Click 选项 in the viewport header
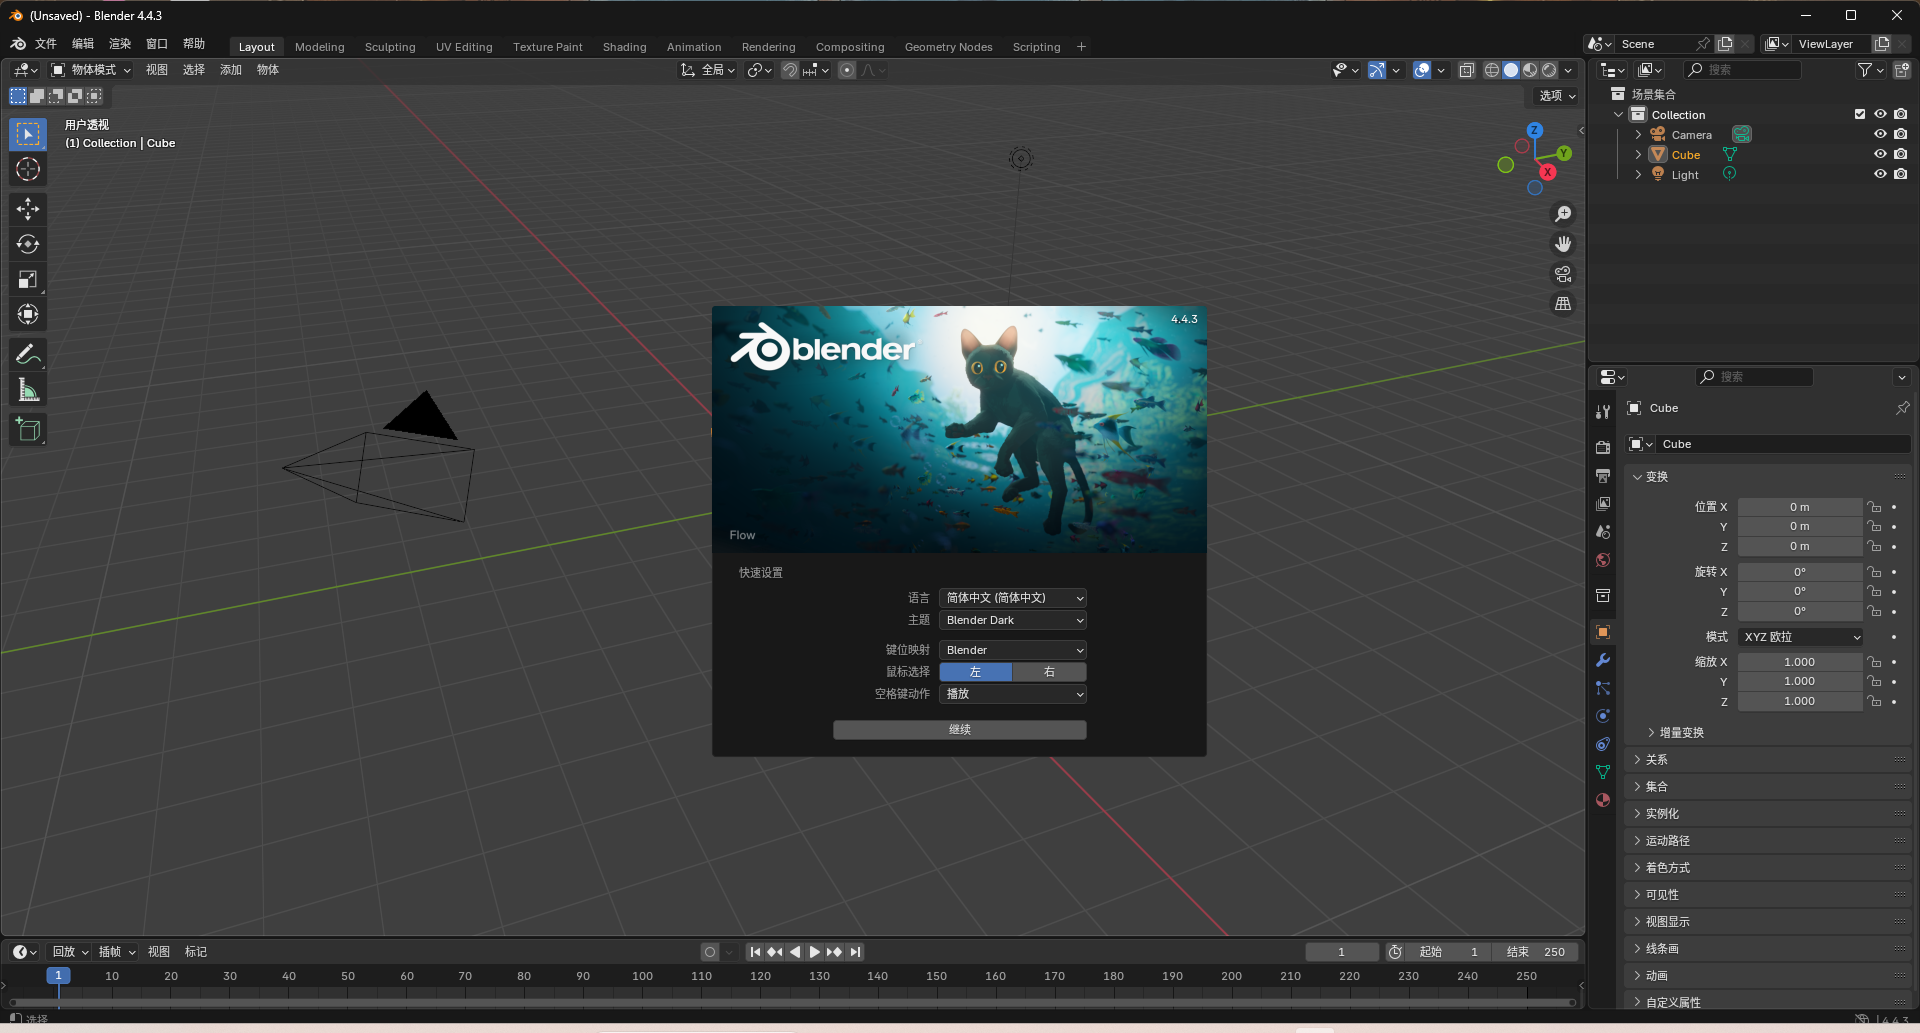Screen dimensions: 1920x1033 click(1554, 95)
